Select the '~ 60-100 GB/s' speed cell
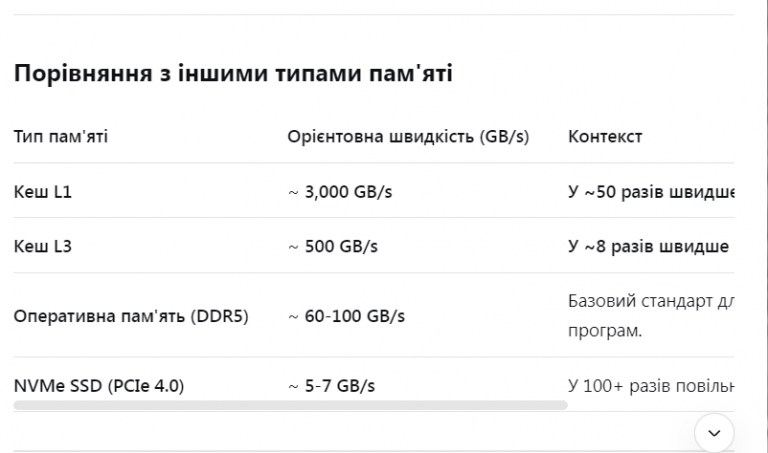 [346, 316]
